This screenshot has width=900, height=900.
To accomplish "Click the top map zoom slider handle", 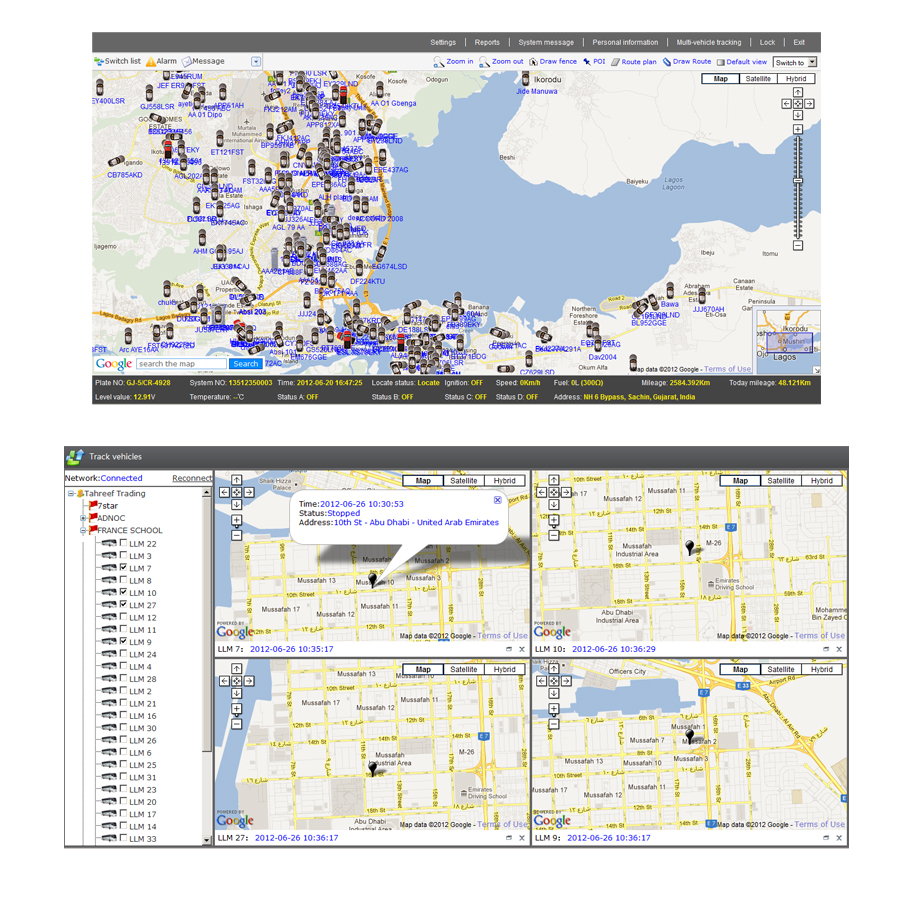I will 798,180.
